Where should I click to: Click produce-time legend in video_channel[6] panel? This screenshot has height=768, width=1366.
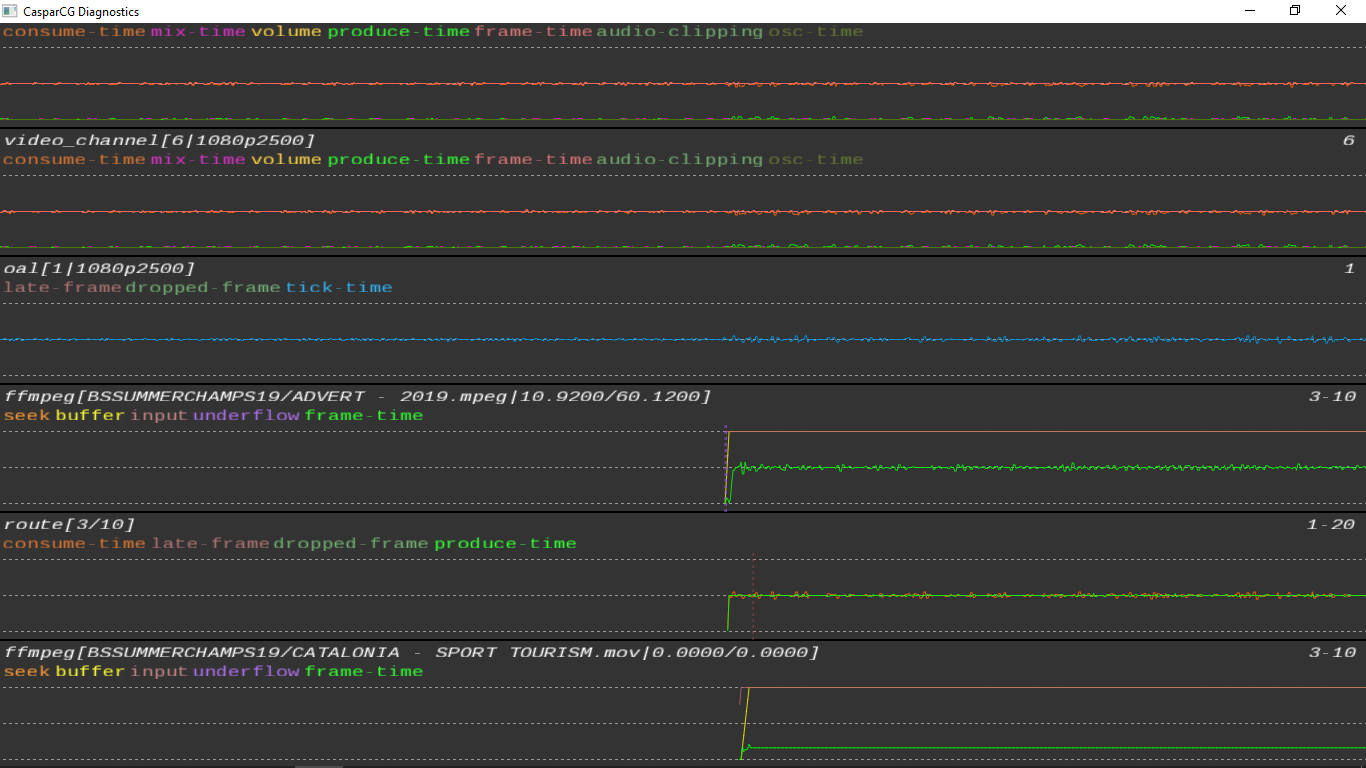(399, 160)
